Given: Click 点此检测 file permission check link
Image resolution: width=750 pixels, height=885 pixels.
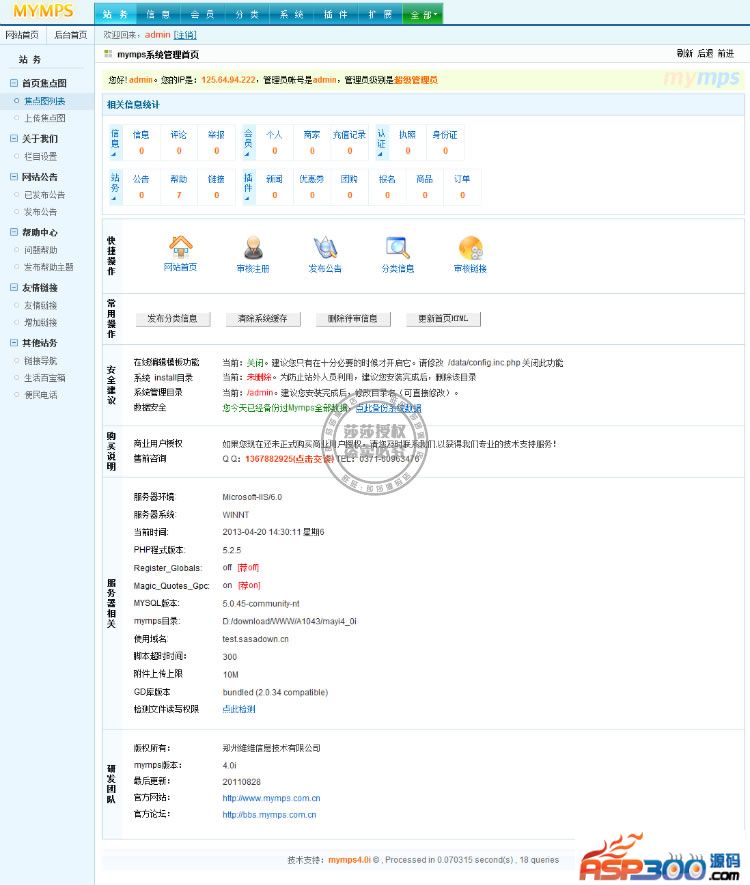Looking at the screenshot, I should coord(239,709).
